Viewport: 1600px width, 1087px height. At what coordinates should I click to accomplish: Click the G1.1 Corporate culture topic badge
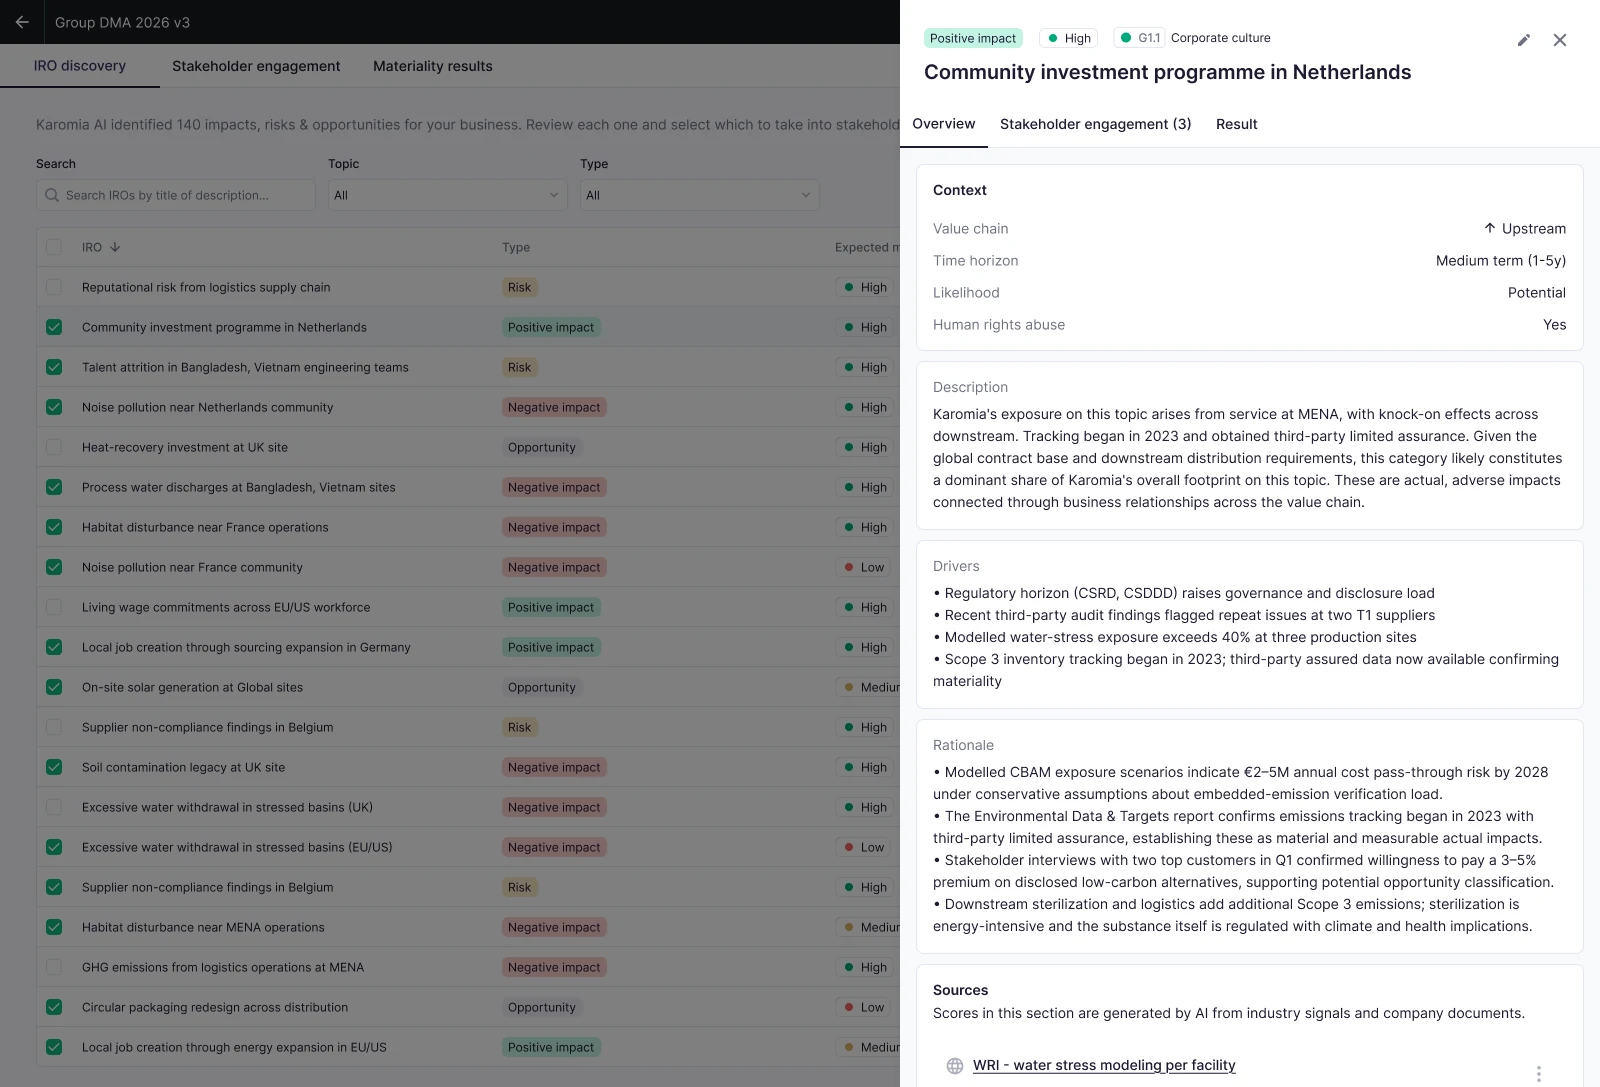(x=1192, y=38)
